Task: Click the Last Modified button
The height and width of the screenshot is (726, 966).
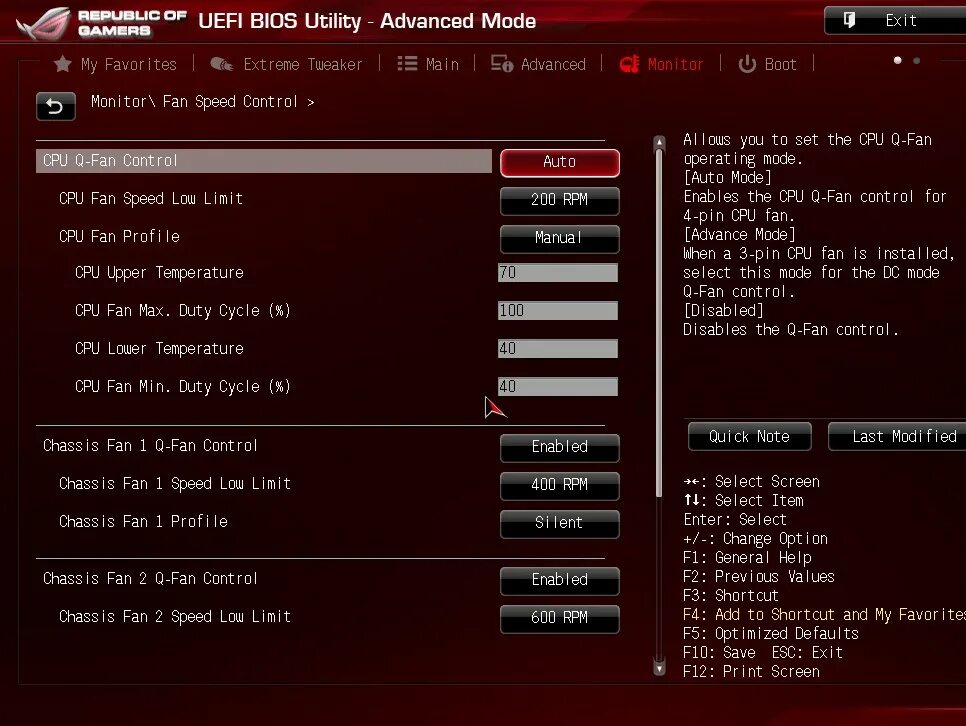Action: tap(897, 436)
